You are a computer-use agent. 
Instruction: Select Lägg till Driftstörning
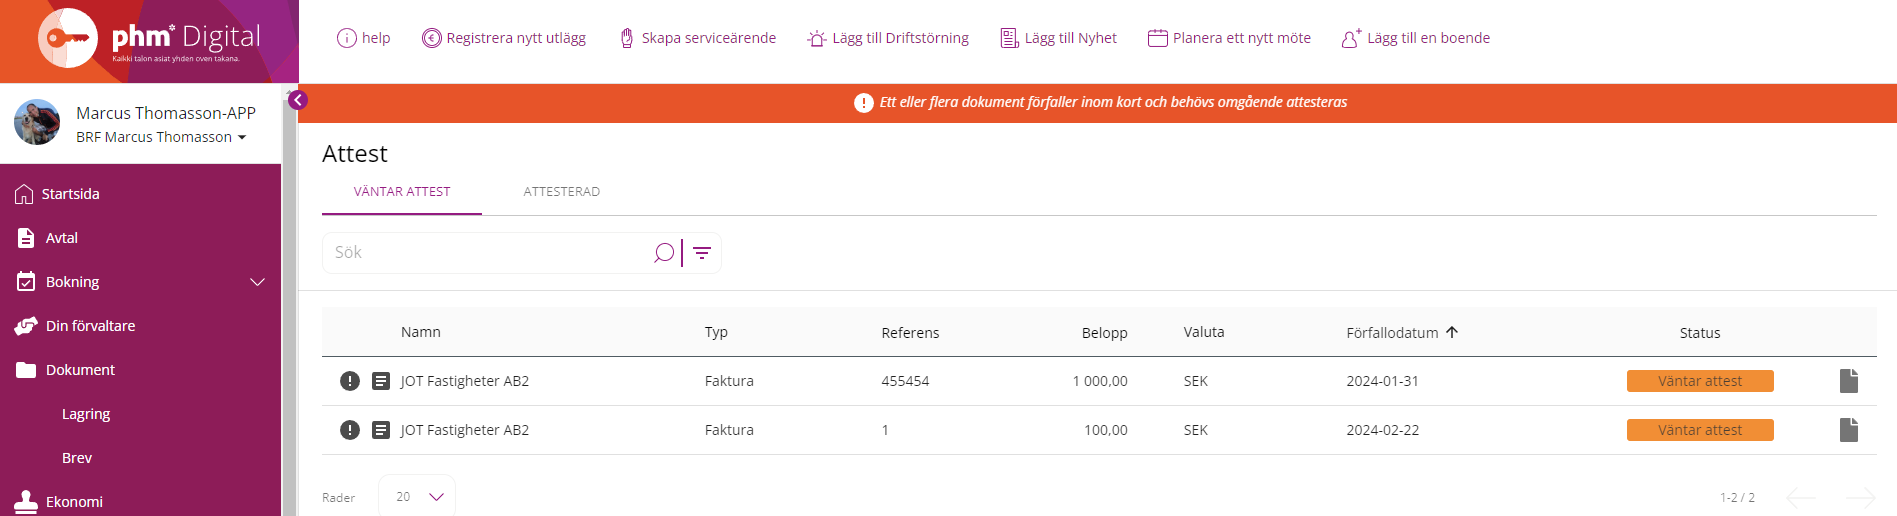coord(888,38)
